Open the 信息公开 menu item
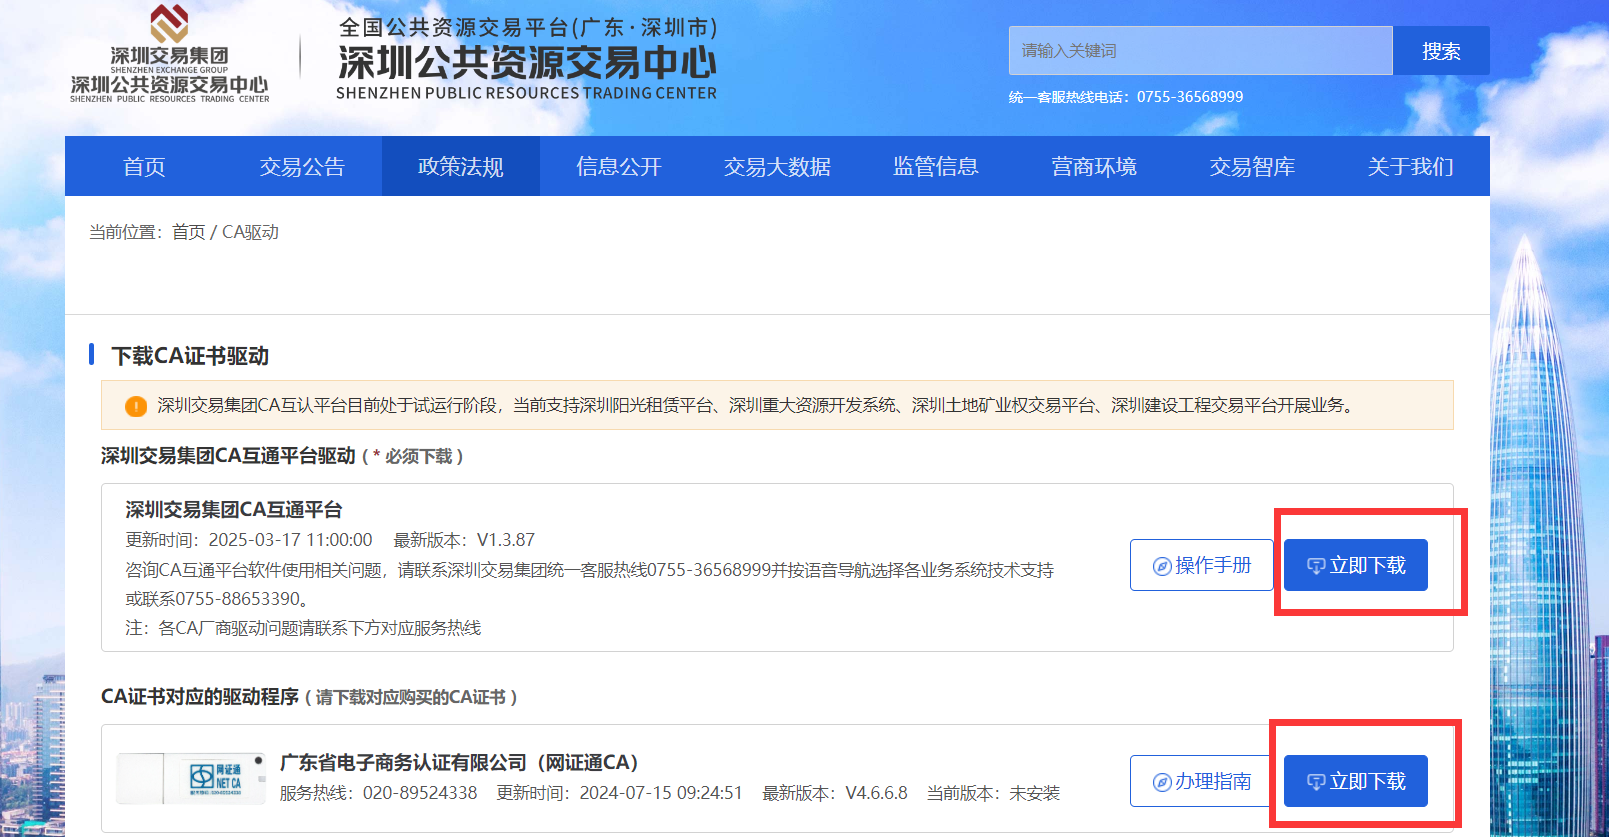This screenshot has height=837, width=1609. pyautogui.click(x=619, y=167)
